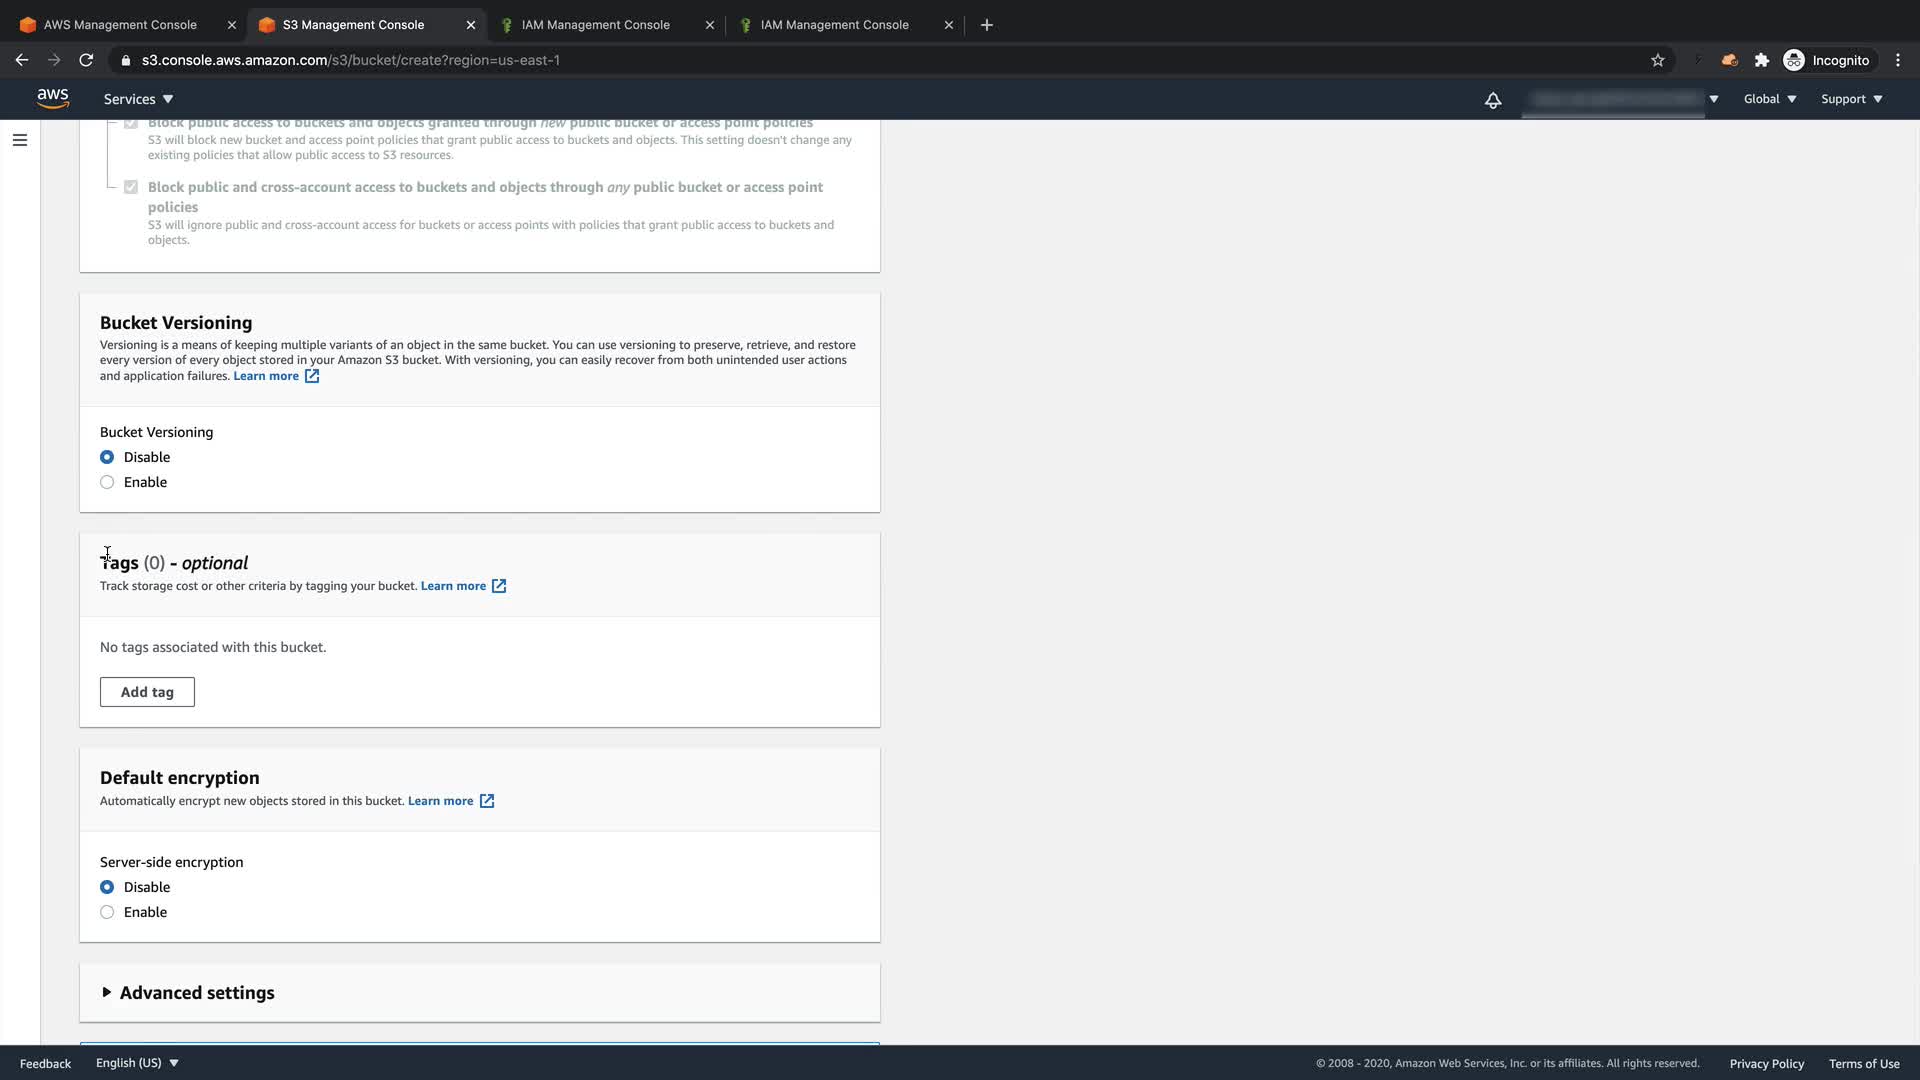Click external link icon beside Tags Learn more
The image size is (1920, 1080).
499,586
